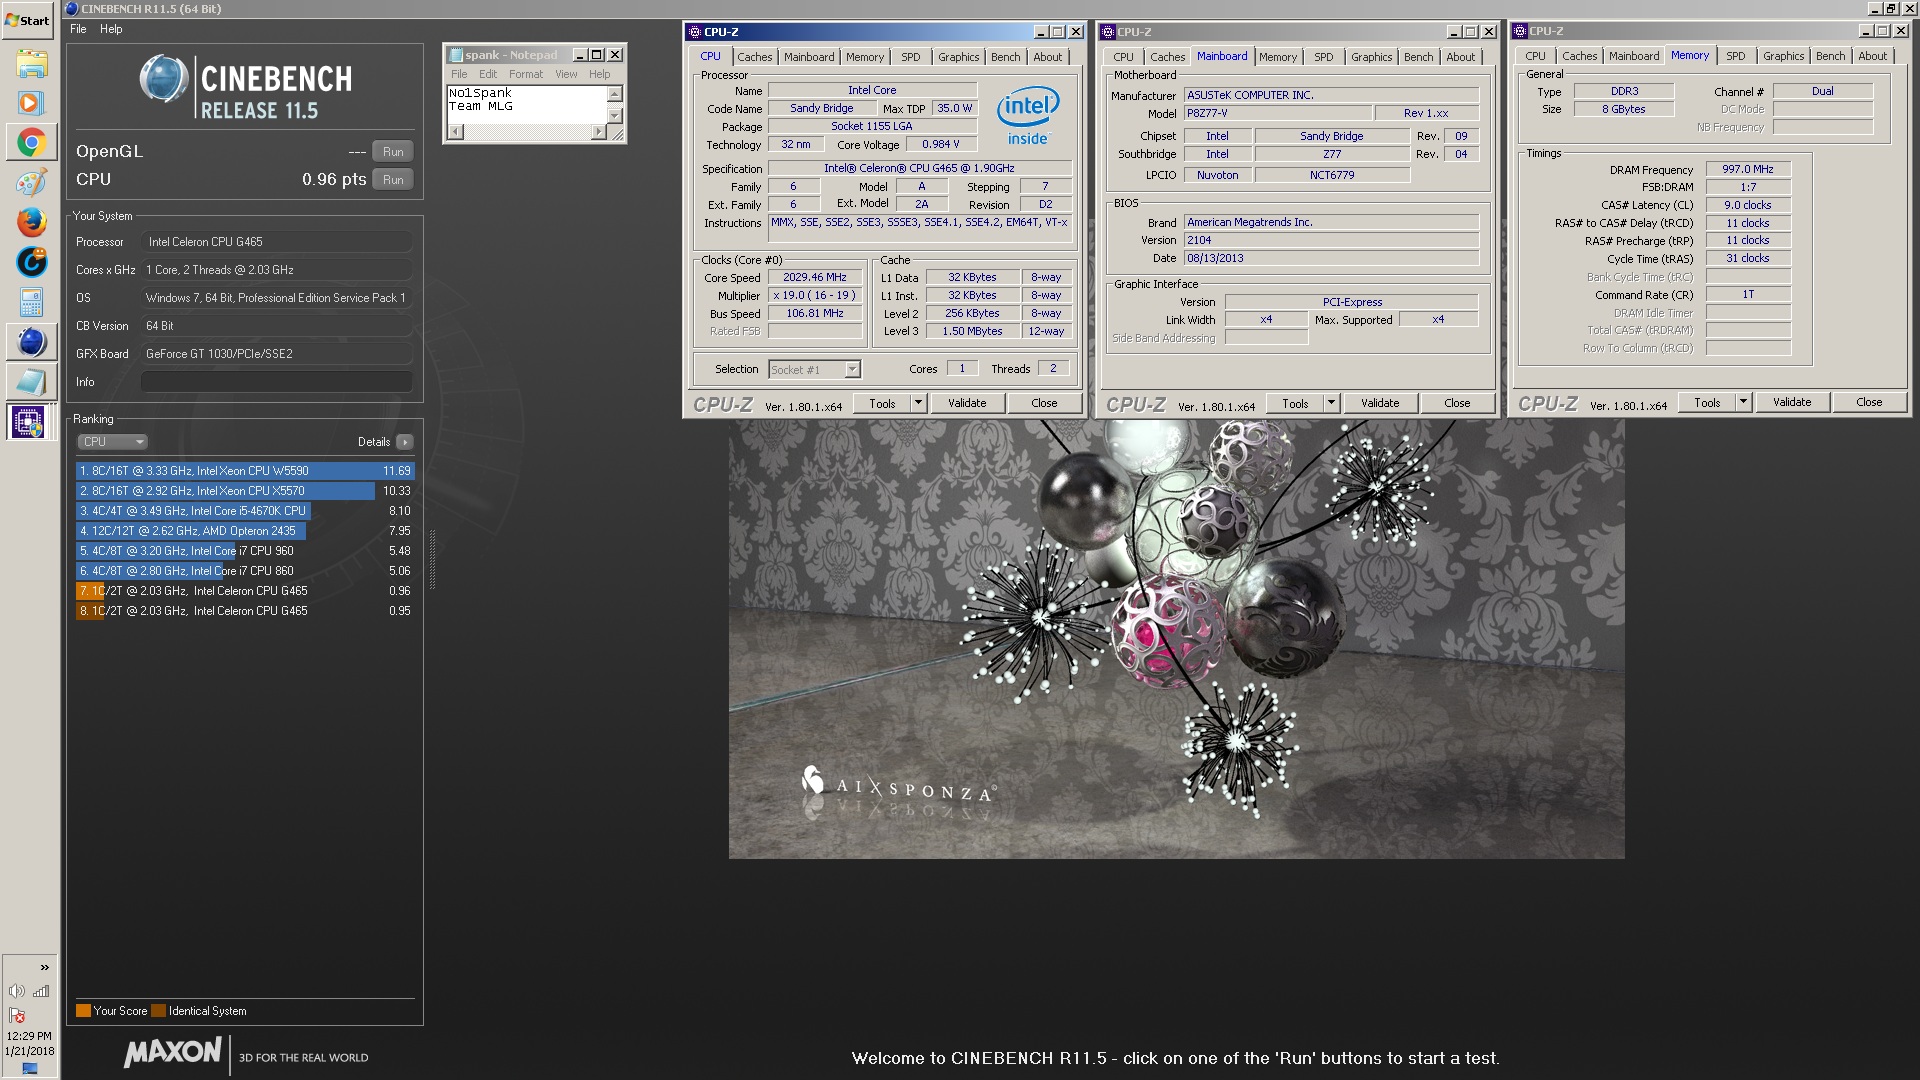Click the Cinebench title bar icon

click(71, 9)
